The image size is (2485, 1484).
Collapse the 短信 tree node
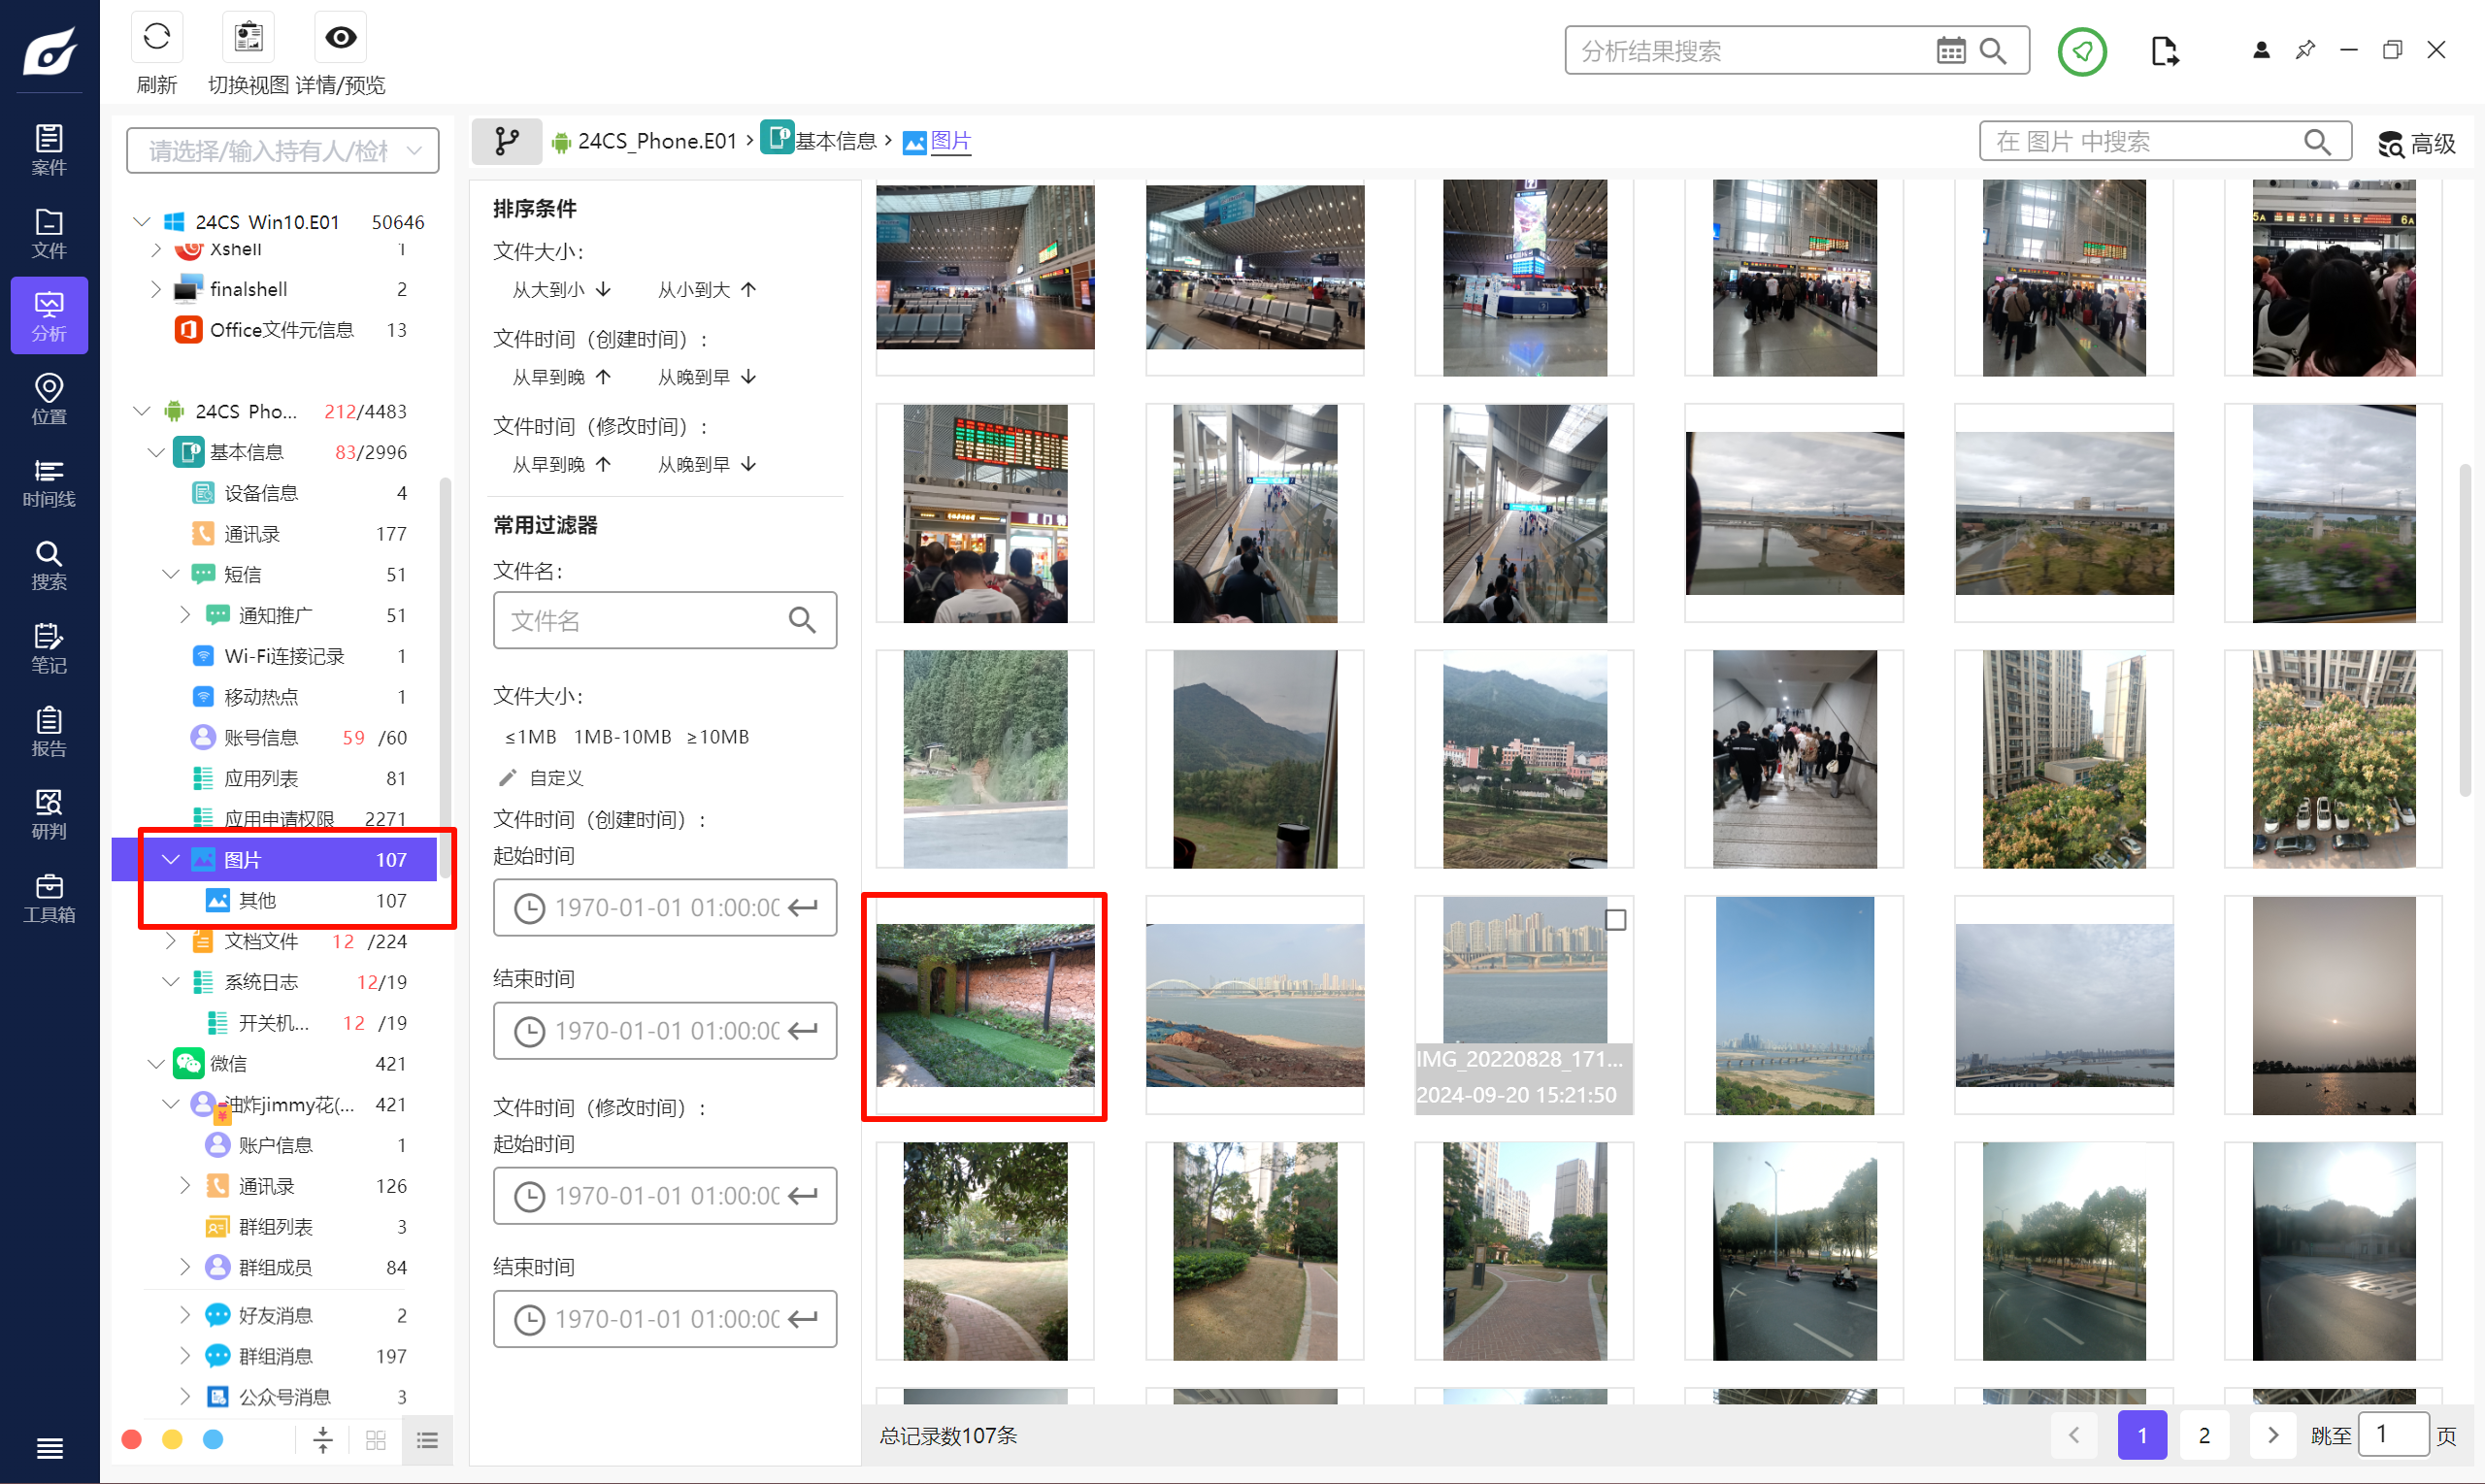click(171, 574)
